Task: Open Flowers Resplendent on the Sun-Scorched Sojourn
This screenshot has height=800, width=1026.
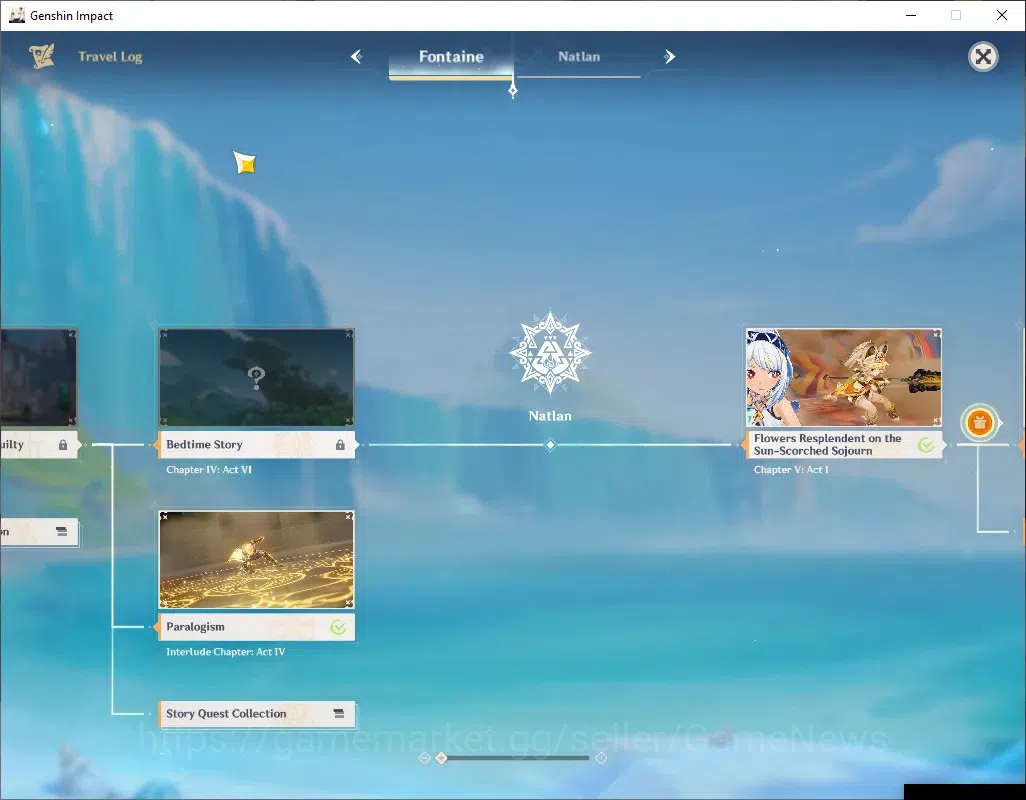Action: click(x=843, y=445)
